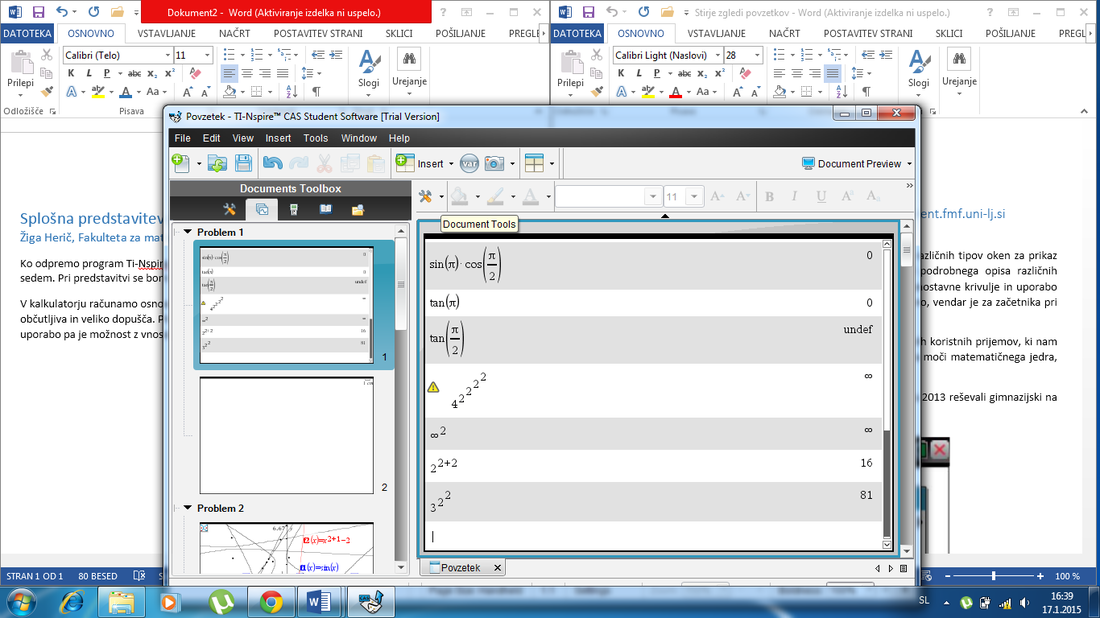Clear formatting in the Dokument2 Word window

[x=196, y=73]
